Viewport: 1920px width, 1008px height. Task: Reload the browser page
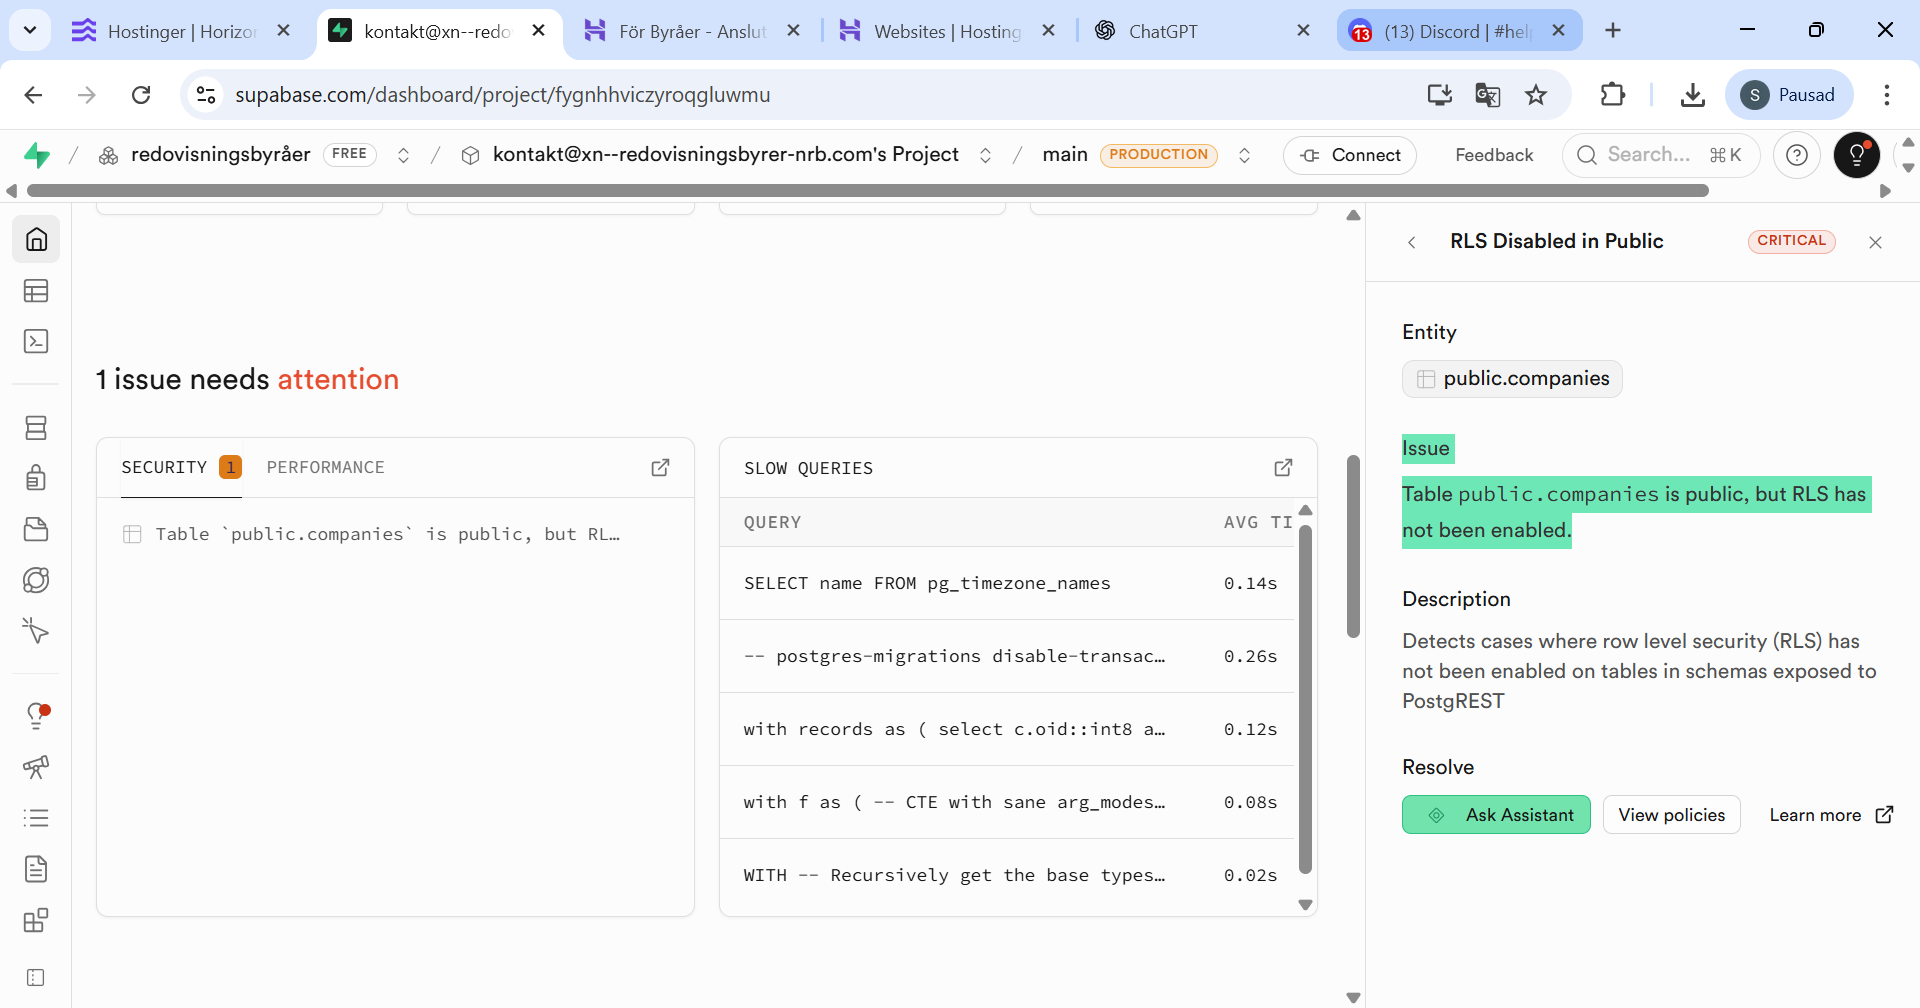click(141, 95)
